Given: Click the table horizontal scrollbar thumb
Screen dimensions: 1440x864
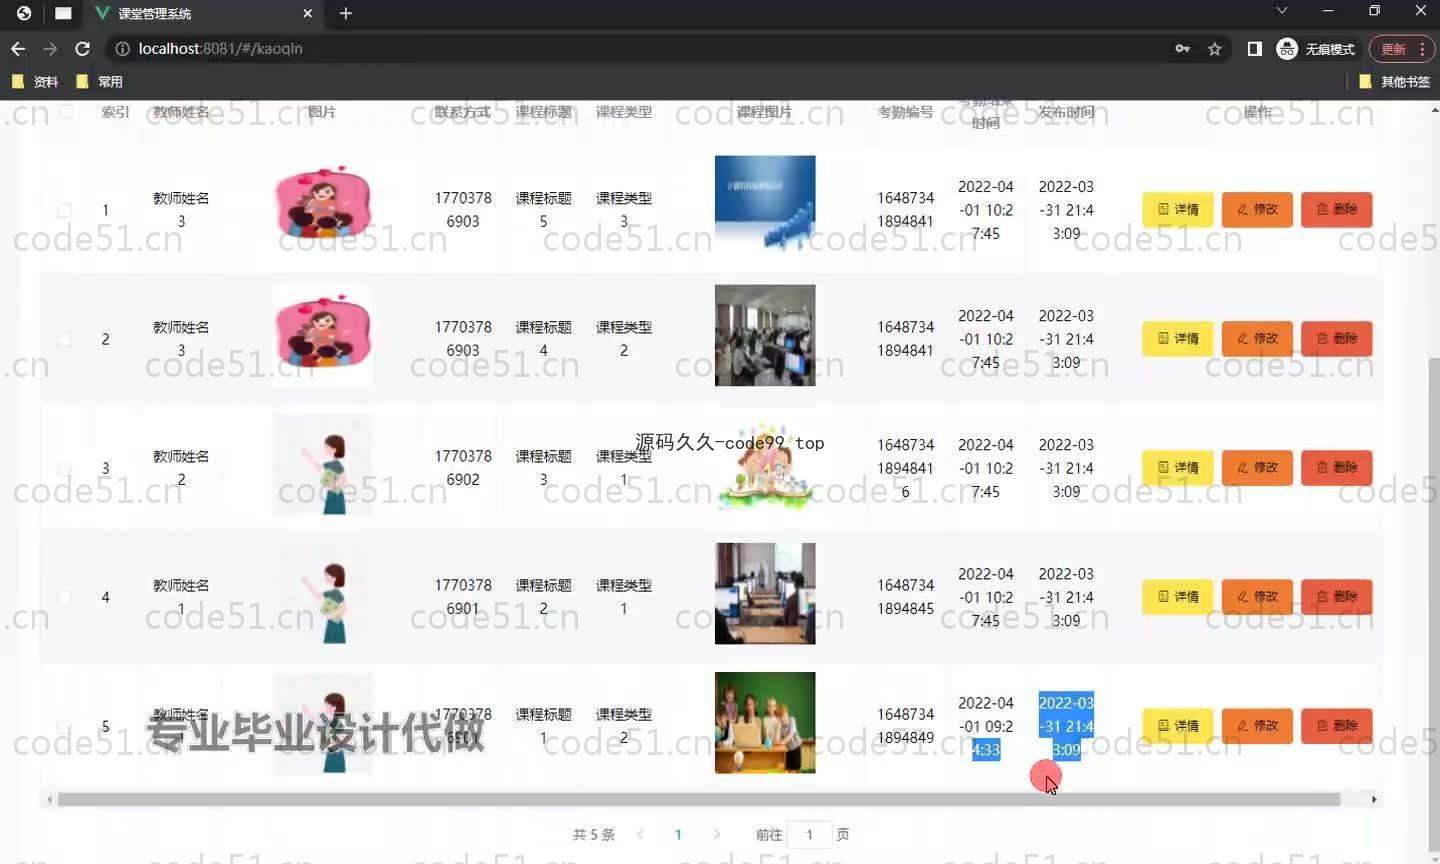Looking at the screenshot, I should tap(699, 799).
